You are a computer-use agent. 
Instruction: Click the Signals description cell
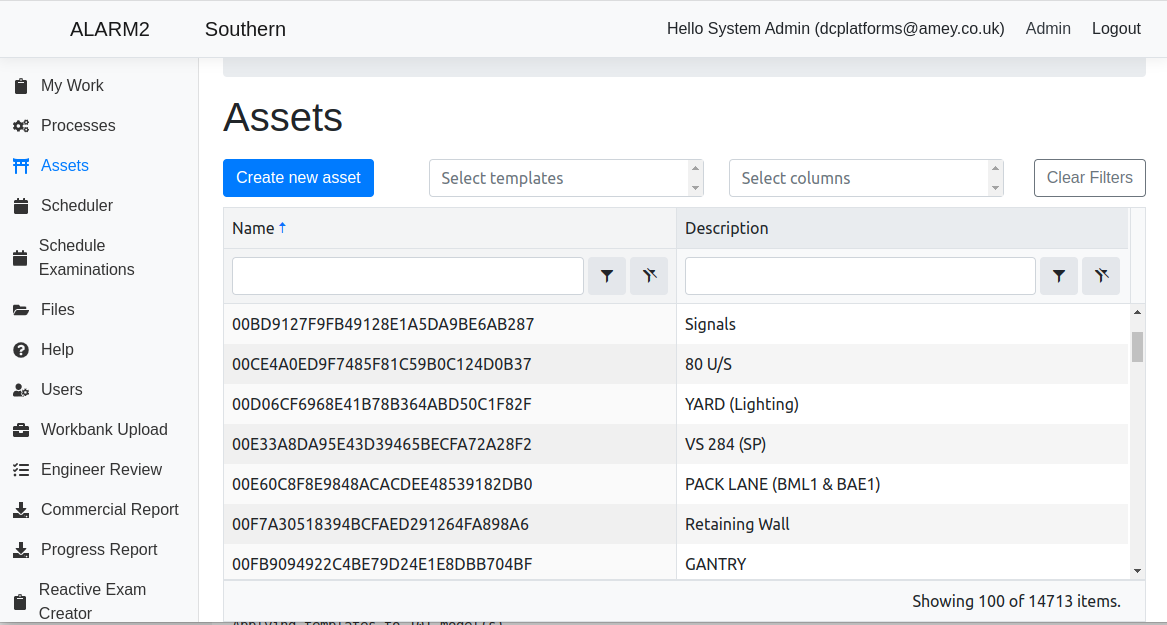[902, 324]
